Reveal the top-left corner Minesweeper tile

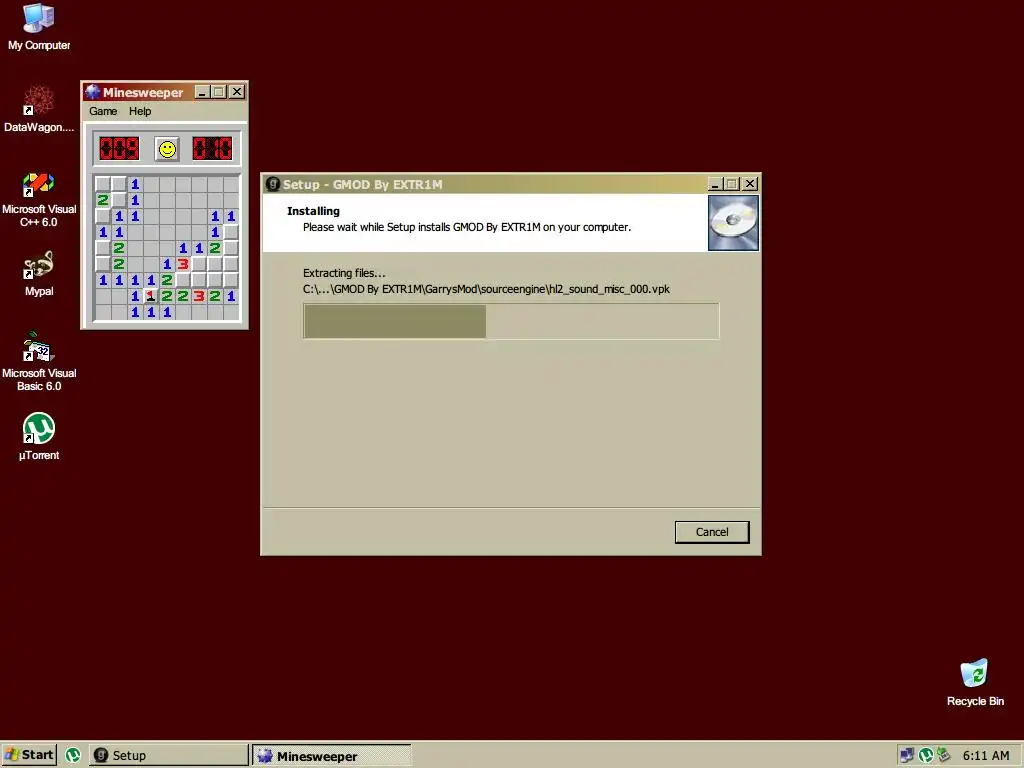click(x=103, y=184)
